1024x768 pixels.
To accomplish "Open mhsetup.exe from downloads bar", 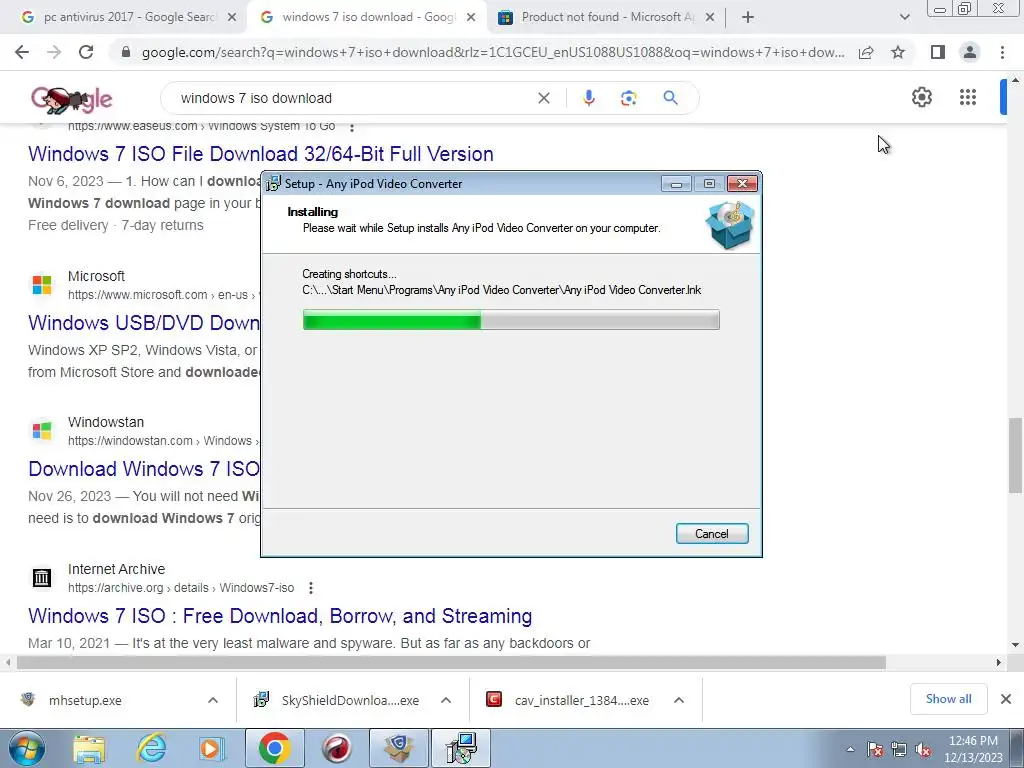I will coord(85,700).
